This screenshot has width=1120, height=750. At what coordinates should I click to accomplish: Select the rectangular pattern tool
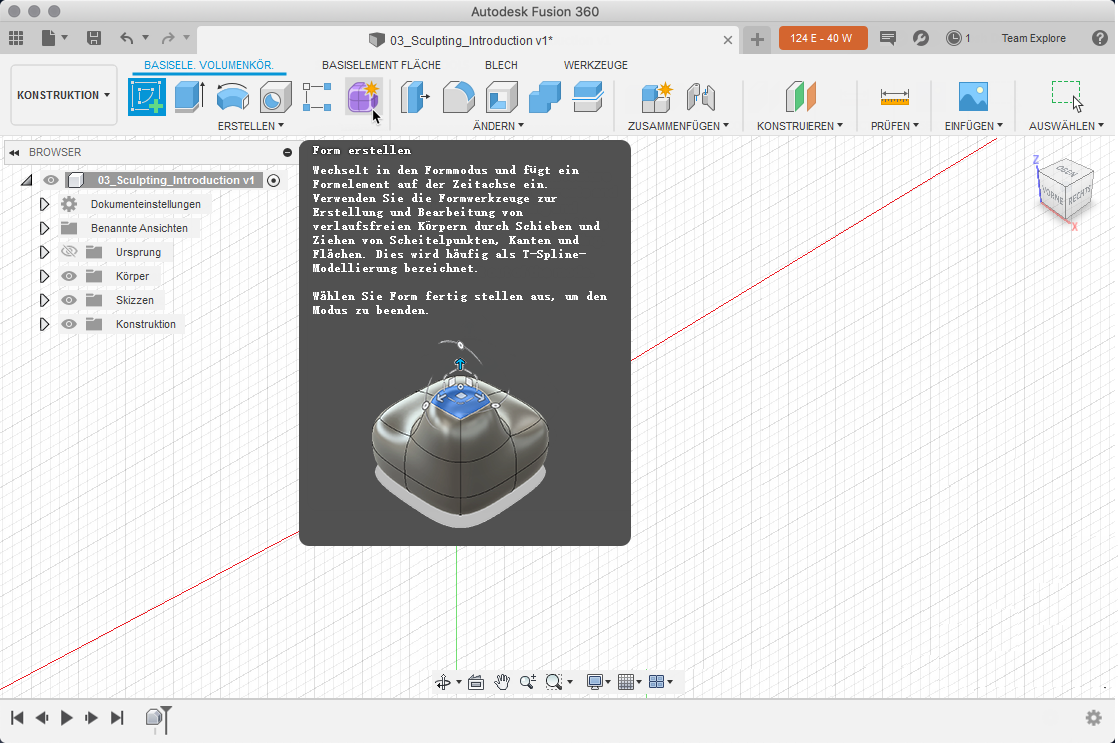click(317, 97)
